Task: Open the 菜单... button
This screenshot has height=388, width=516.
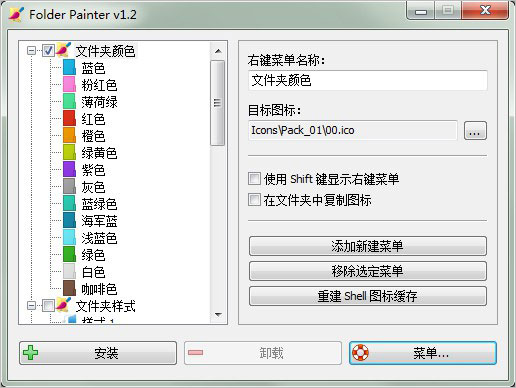Action: tap(423, 353)
